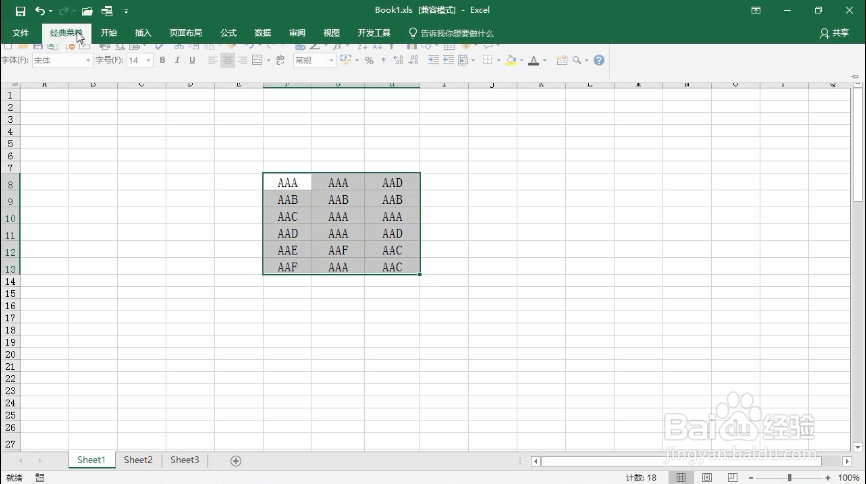Image resolution: width=866 pixels, height=484 pixels.
Task: Toggle Italic formatting
Action: [177, 60]
